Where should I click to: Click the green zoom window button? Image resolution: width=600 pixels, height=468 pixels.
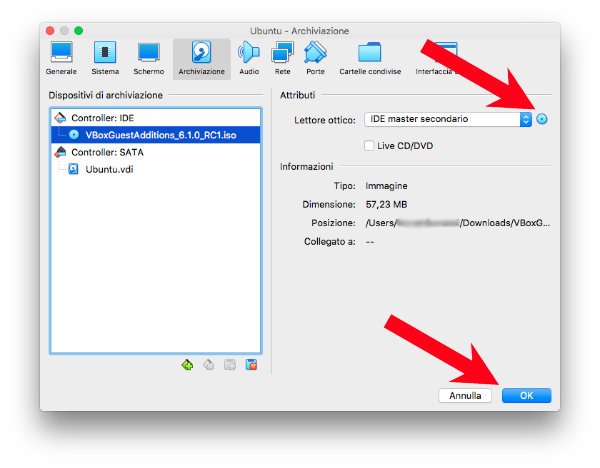click(79, 31)
